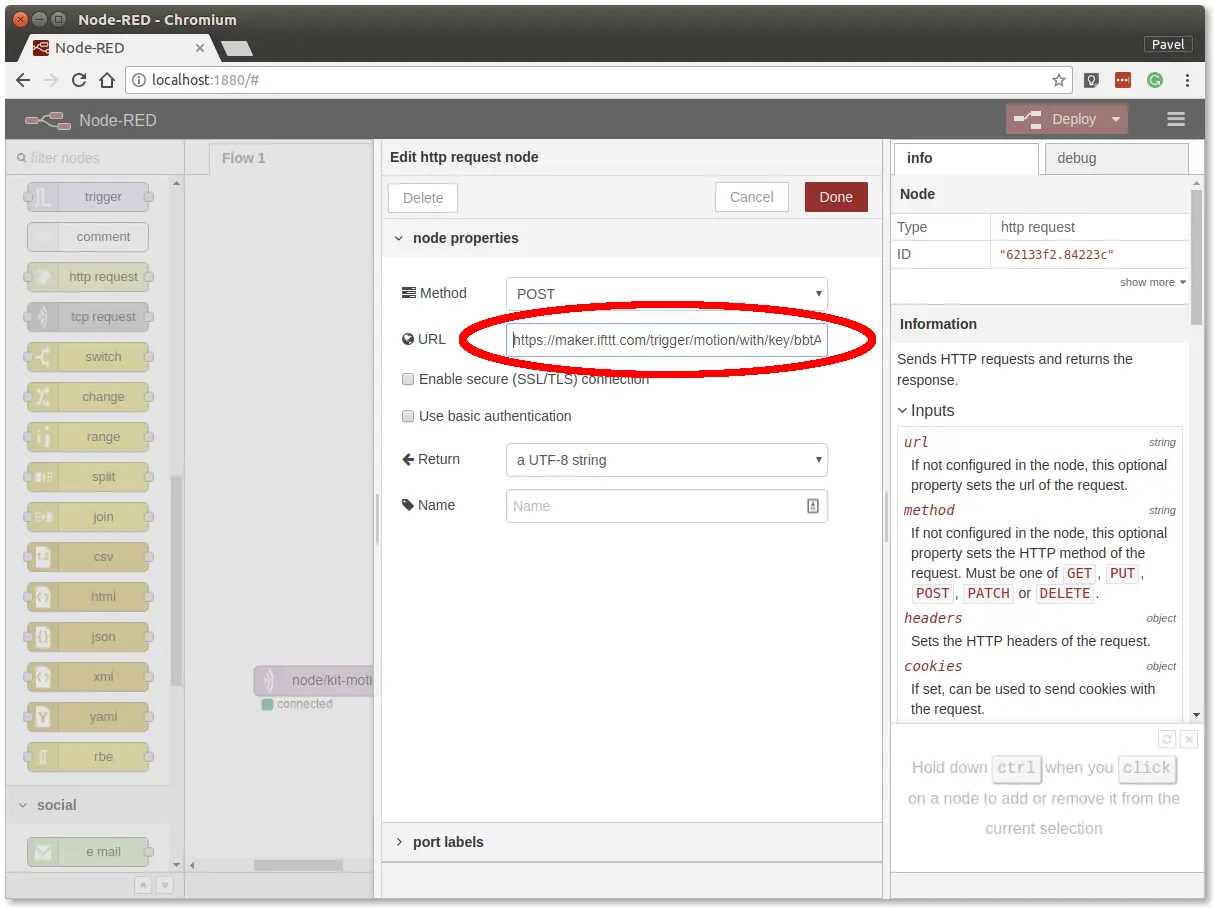Screen dimensions: 1214x908
Task: Open a new browser tab
Action: pyautogui.click(x=237, y=48)
